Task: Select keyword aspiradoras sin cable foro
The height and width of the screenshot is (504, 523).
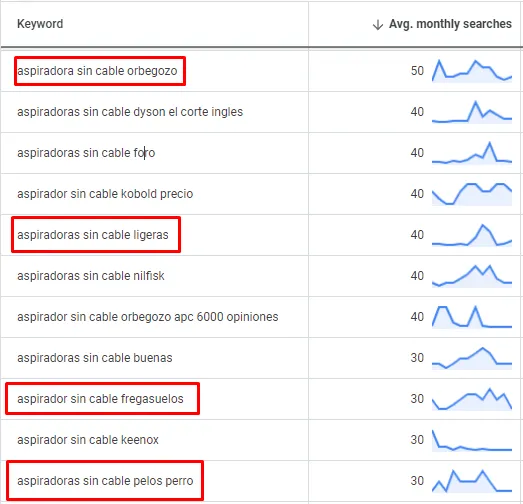Action: (x=86, y=153)
